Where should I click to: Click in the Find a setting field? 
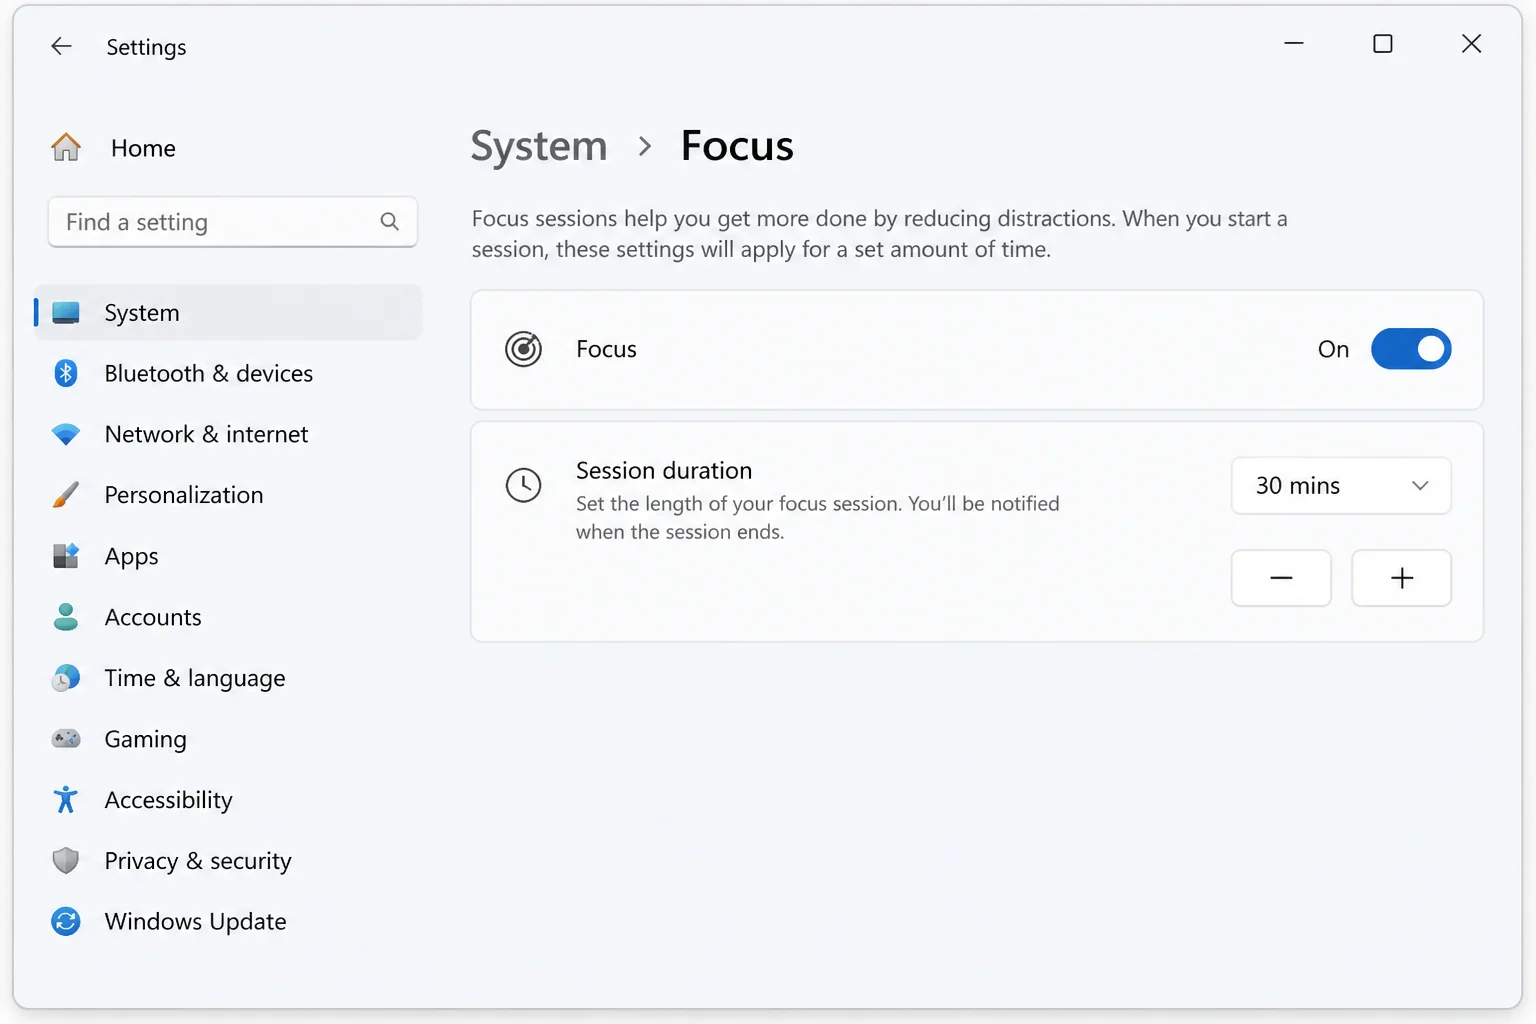pyautogui.click(x=232, y=222)
